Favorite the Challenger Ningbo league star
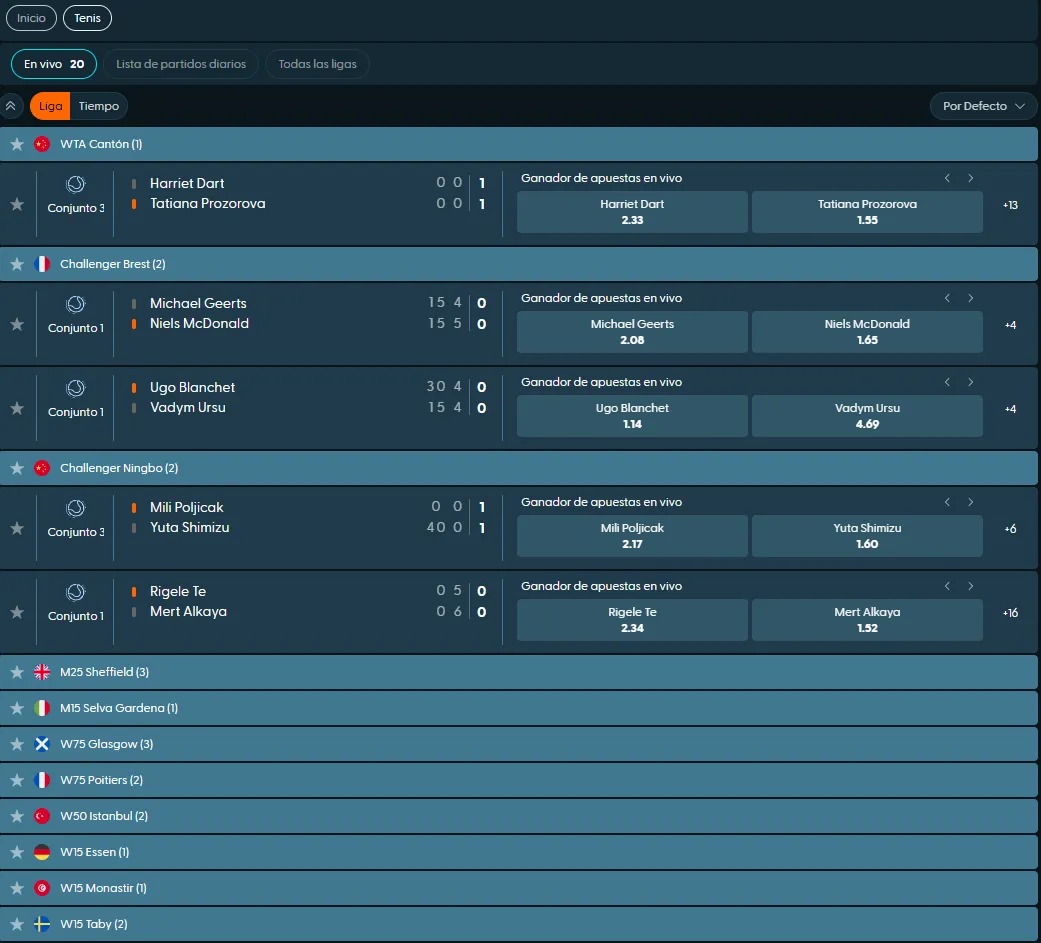1041x943 pixels. (17, 468)
